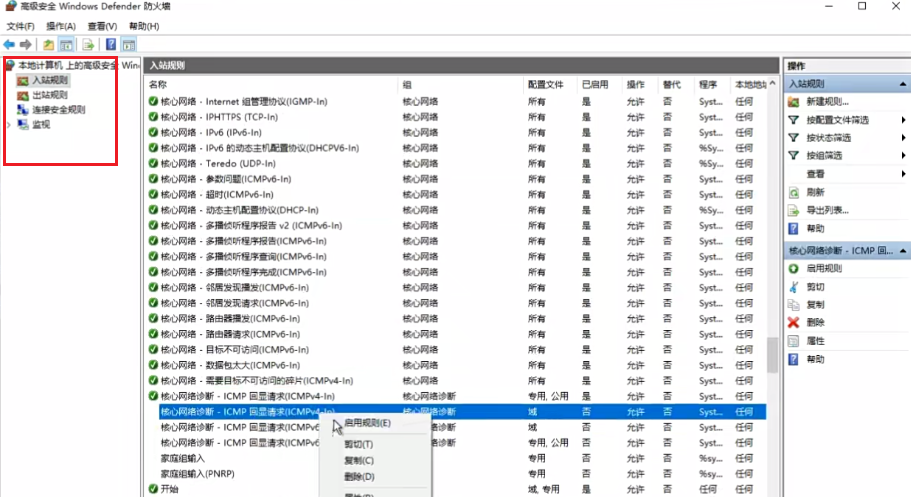Screen dimensions: 911x497
Task: Click the Export list toolbar icon
Action: 88,44
